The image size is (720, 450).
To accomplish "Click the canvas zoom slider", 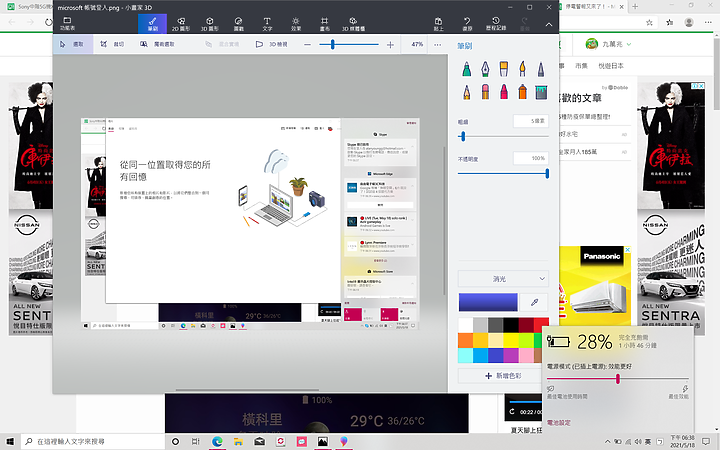I will click(x=349, y=45).
